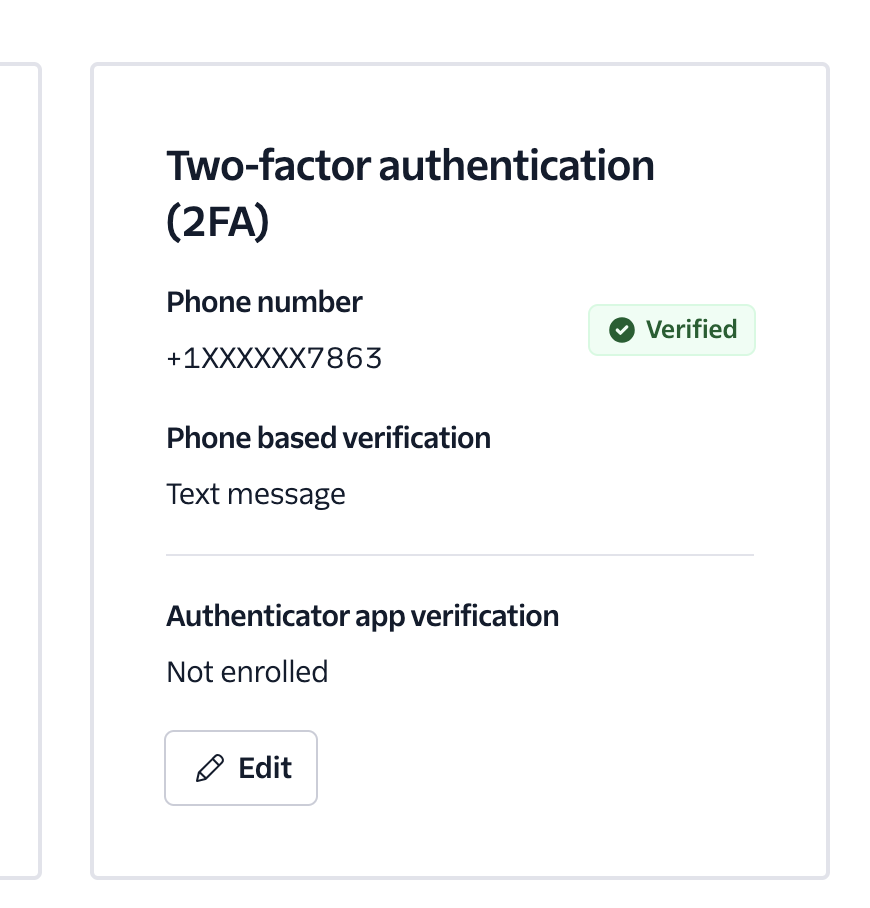Screen dimensions: 870x908
Task: Click the green checkmark Verified icon
Action: coord(622,330)
